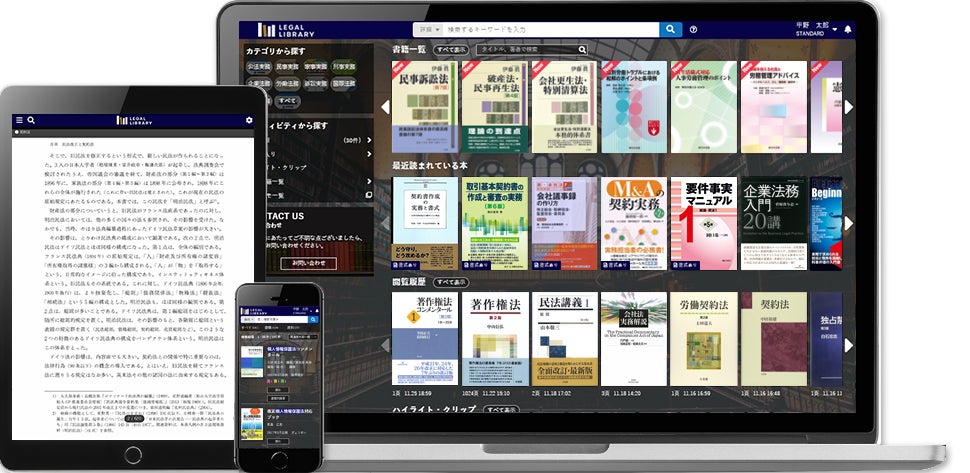Open tablet hamburger menu icon

19,121
